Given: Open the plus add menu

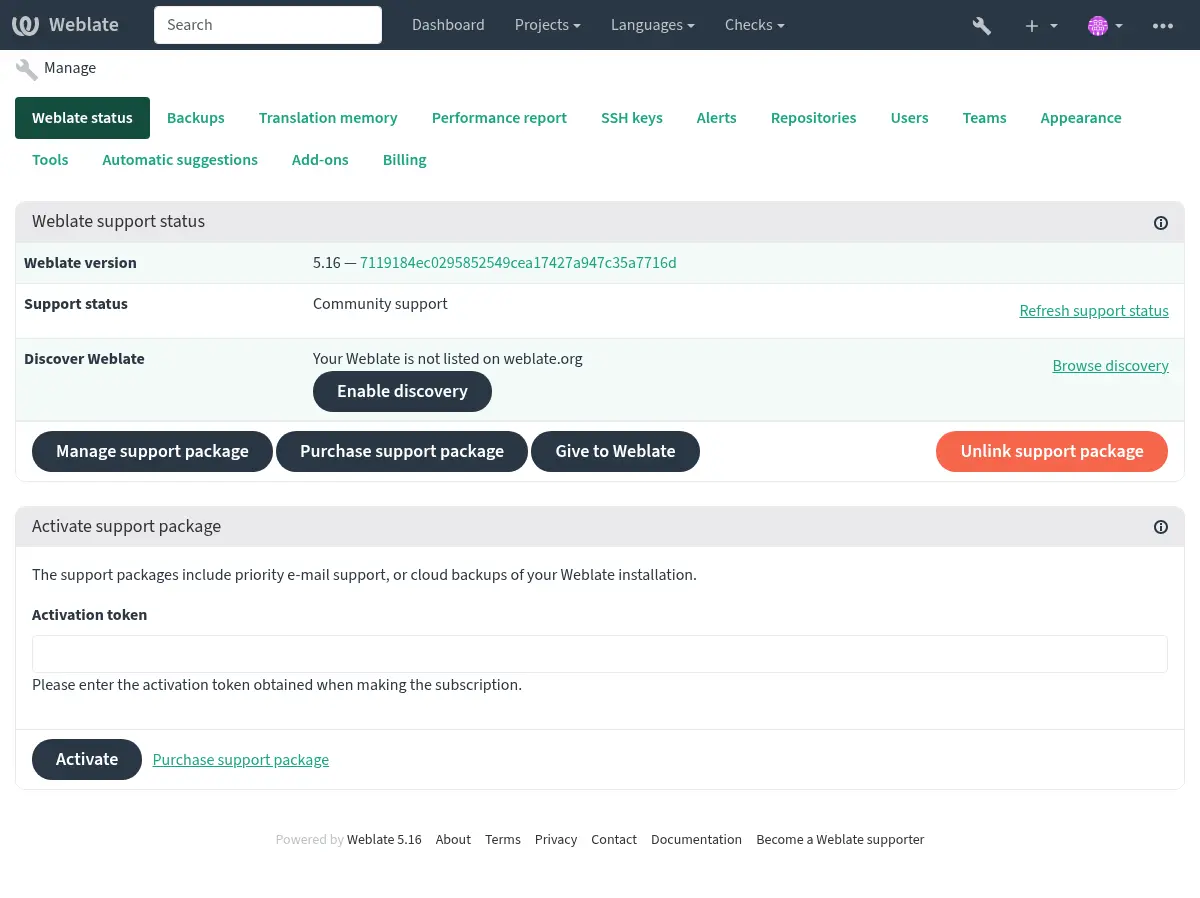Looking at the screenshot, I should click(x=1040, y=25).
